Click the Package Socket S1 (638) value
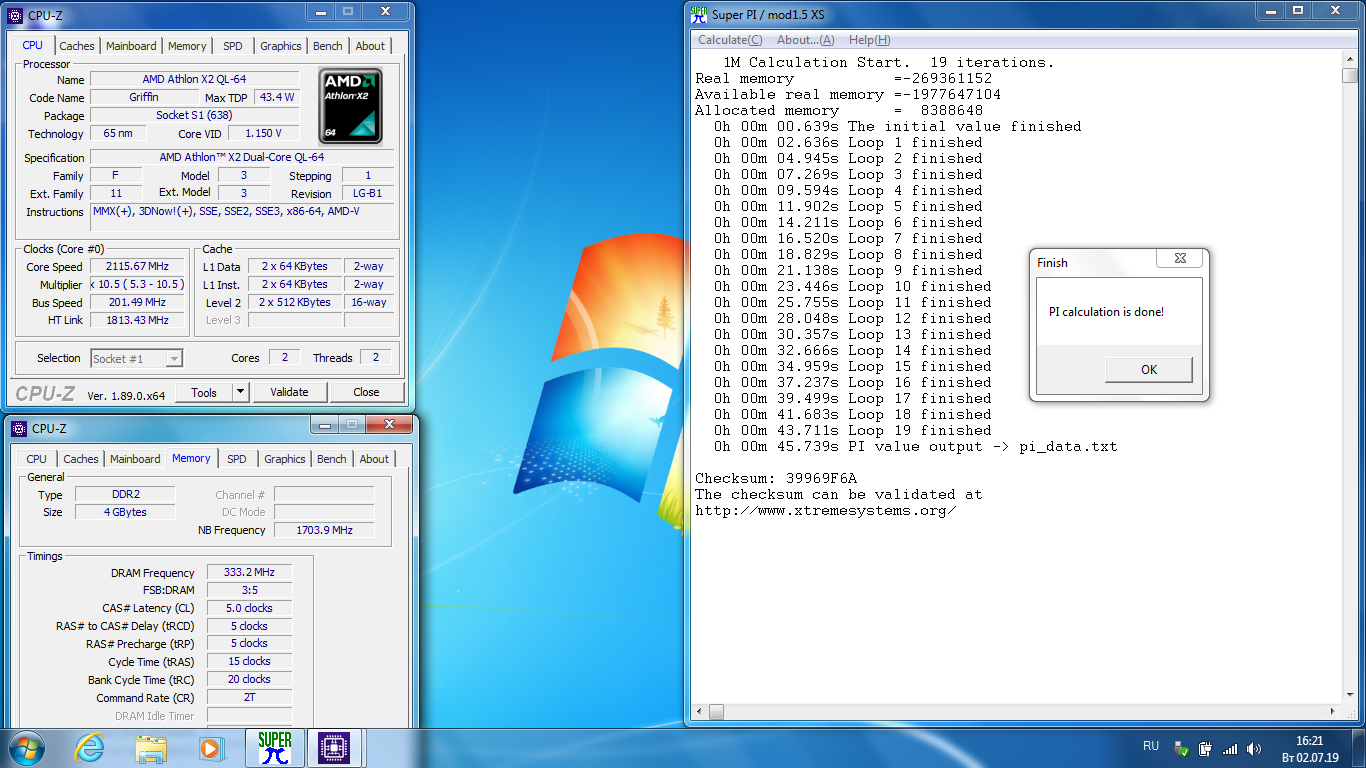This screenshot has width=1366, height=768. click(x=194, y=115)
